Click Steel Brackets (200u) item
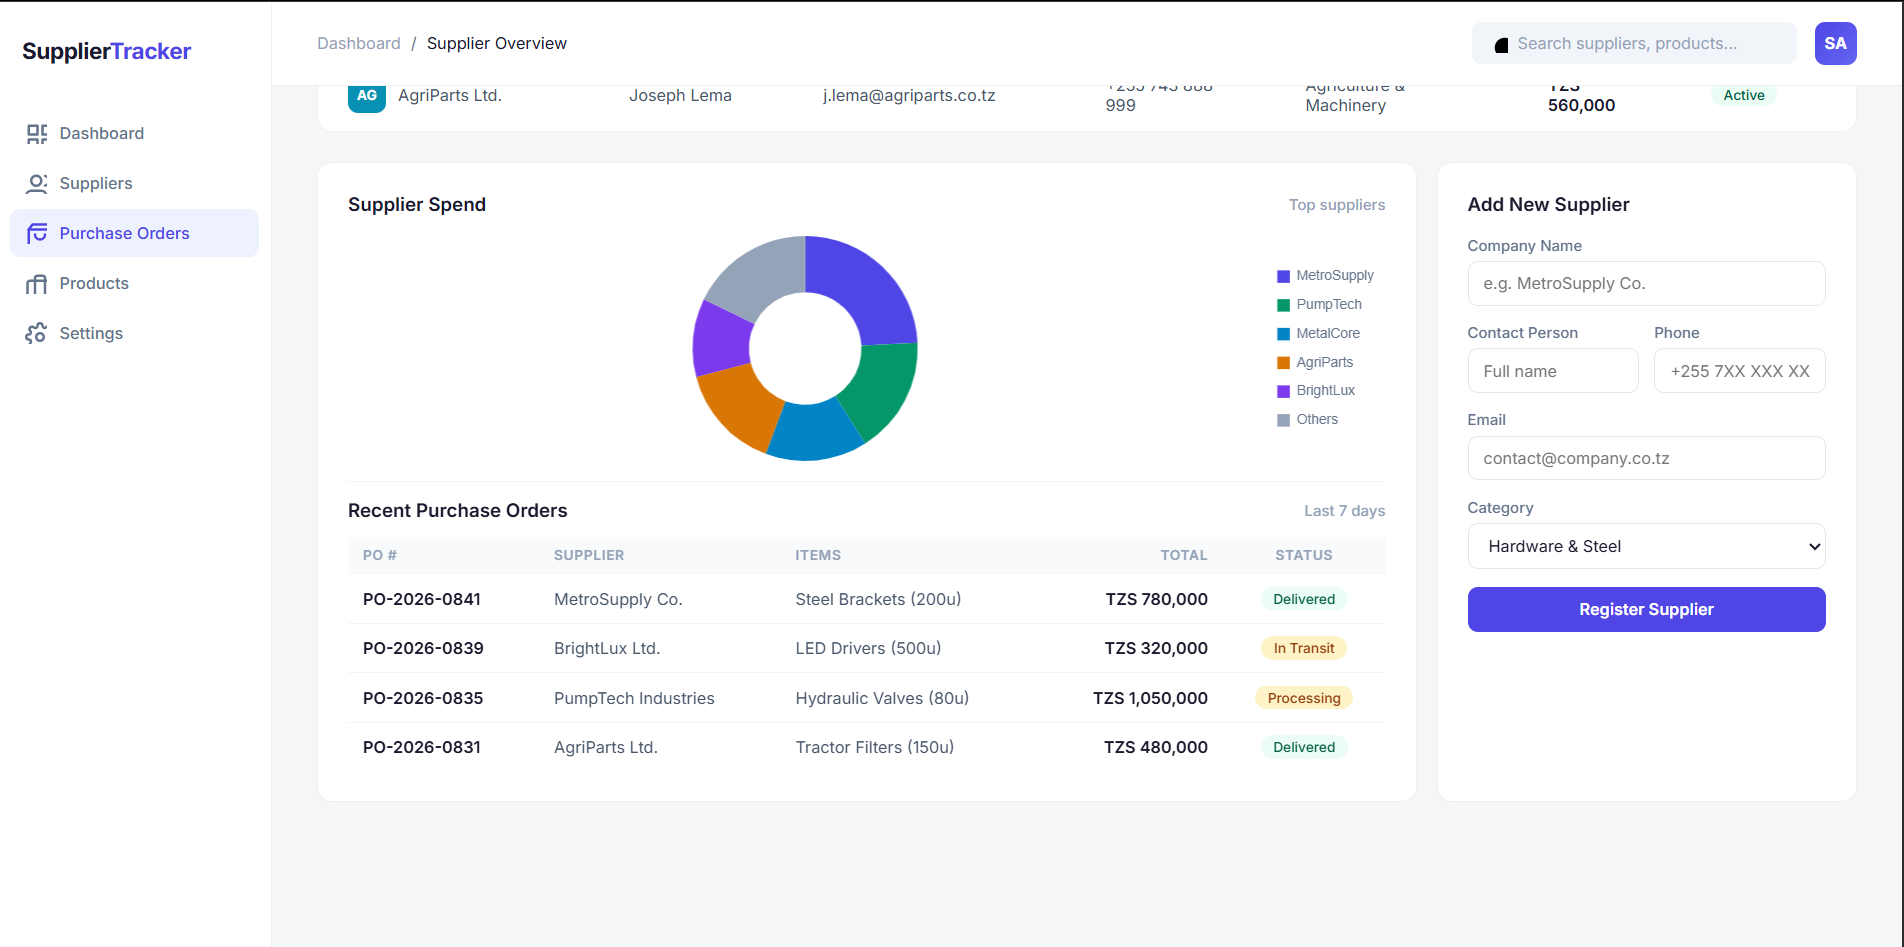The height and width of the screenshot is (947, 1904). click(878, 599)
